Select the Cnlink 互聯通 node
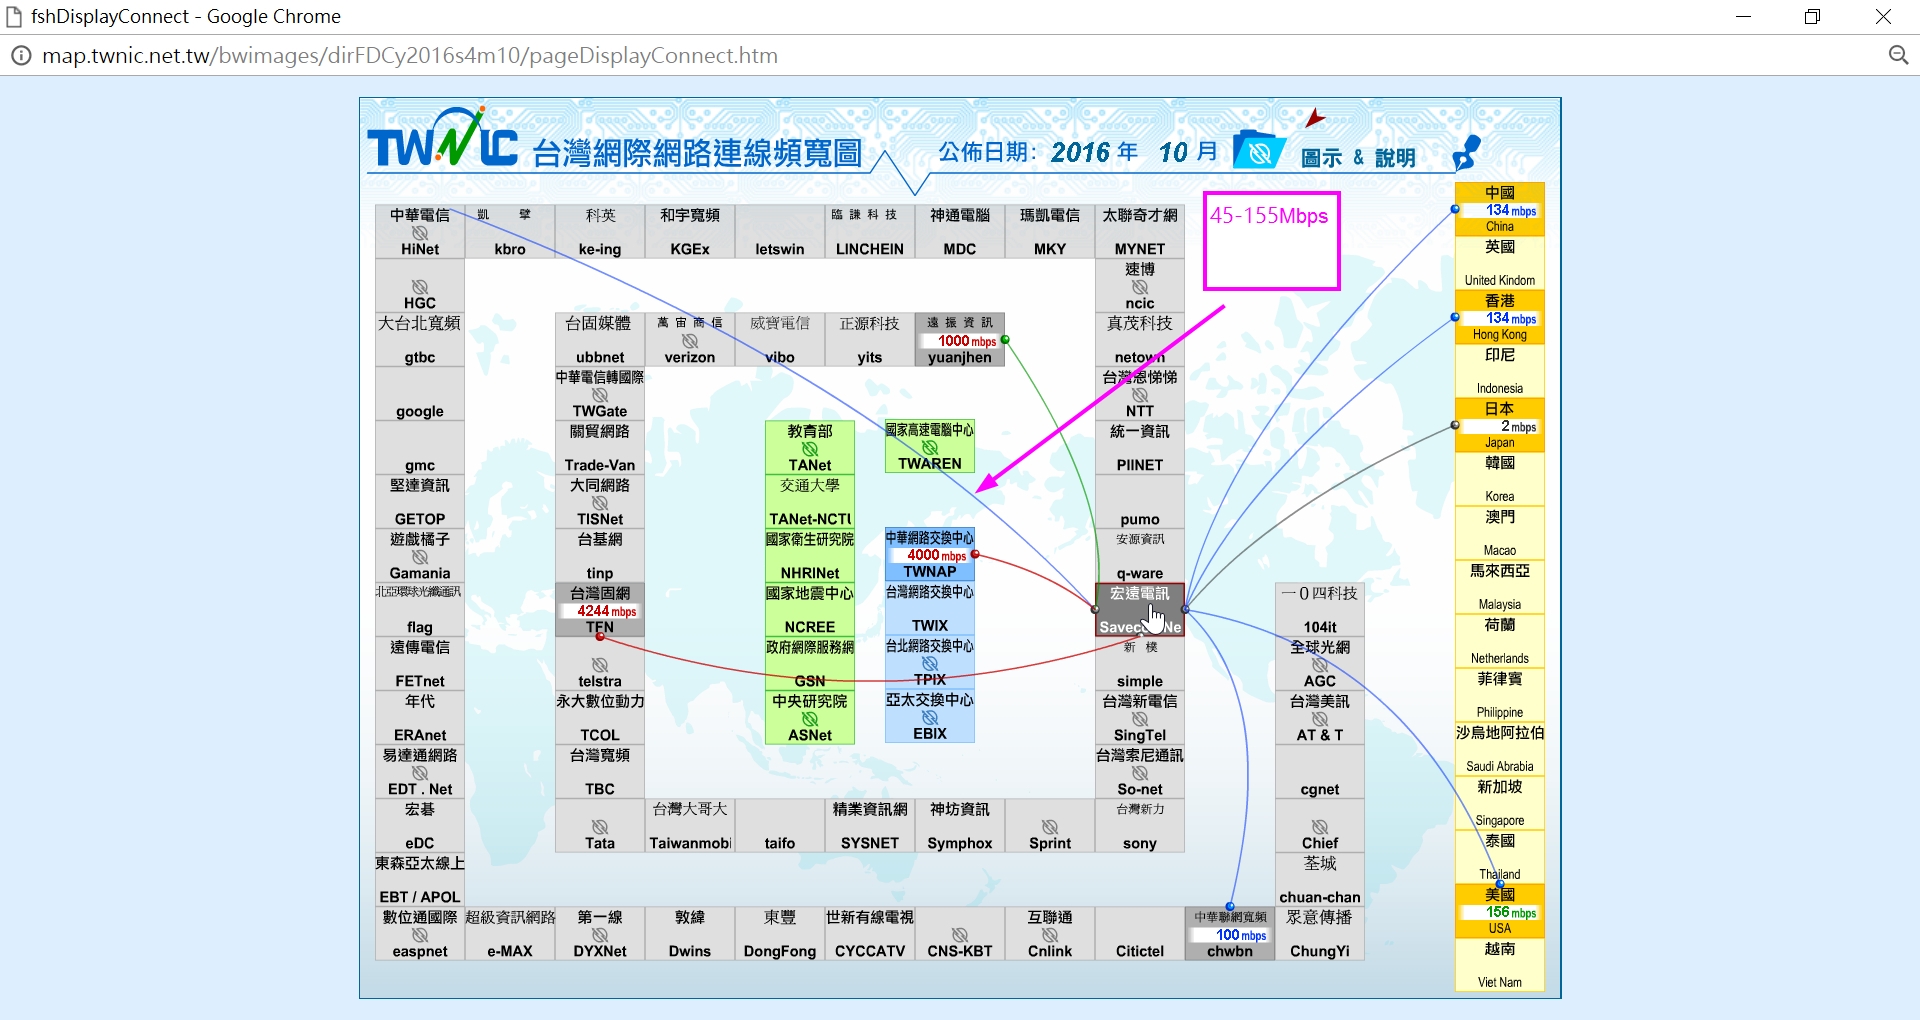This screenshot has height=1020, width=1920. (x=1050, y=934)
